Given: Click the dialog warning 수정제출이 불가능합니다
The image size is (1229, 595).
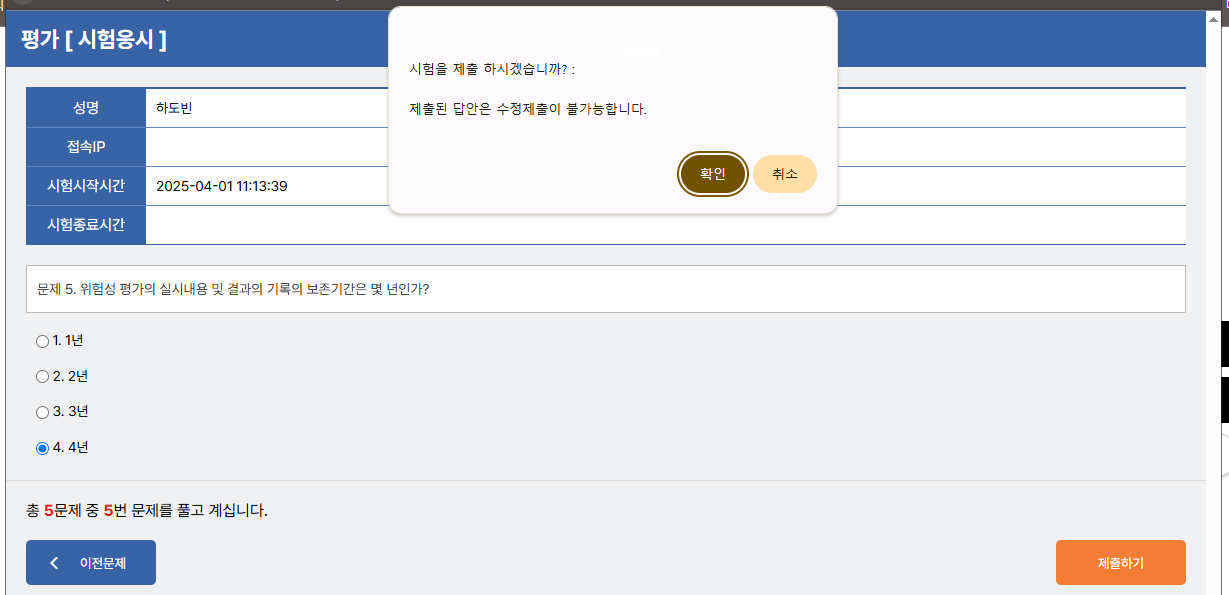Looking at the screenshot, I should click(x=572, y=109).
